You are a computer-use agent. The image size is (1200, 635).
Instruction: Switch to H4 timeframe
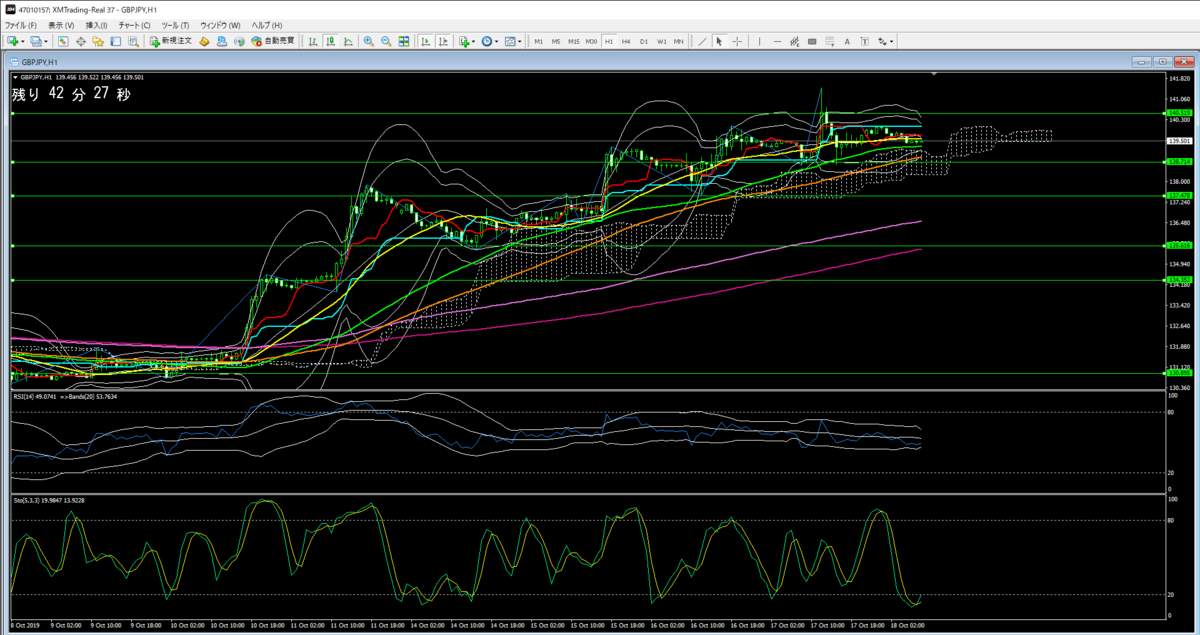pyautogui.click(x=626, y=41)
